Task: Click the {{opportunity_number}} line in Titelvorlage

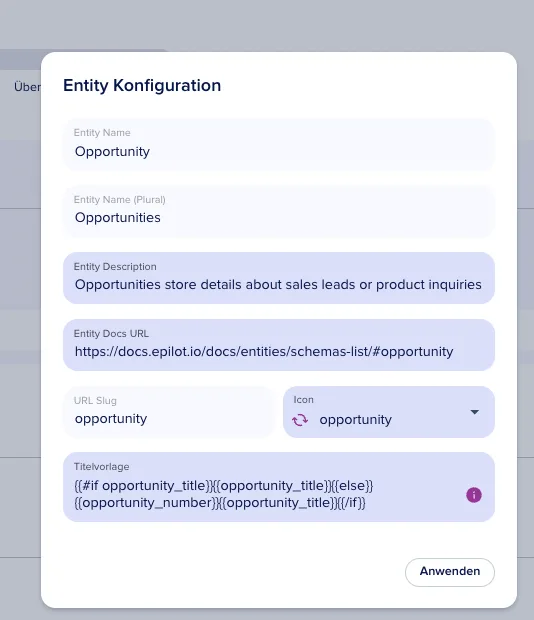Action: (220, 503)
